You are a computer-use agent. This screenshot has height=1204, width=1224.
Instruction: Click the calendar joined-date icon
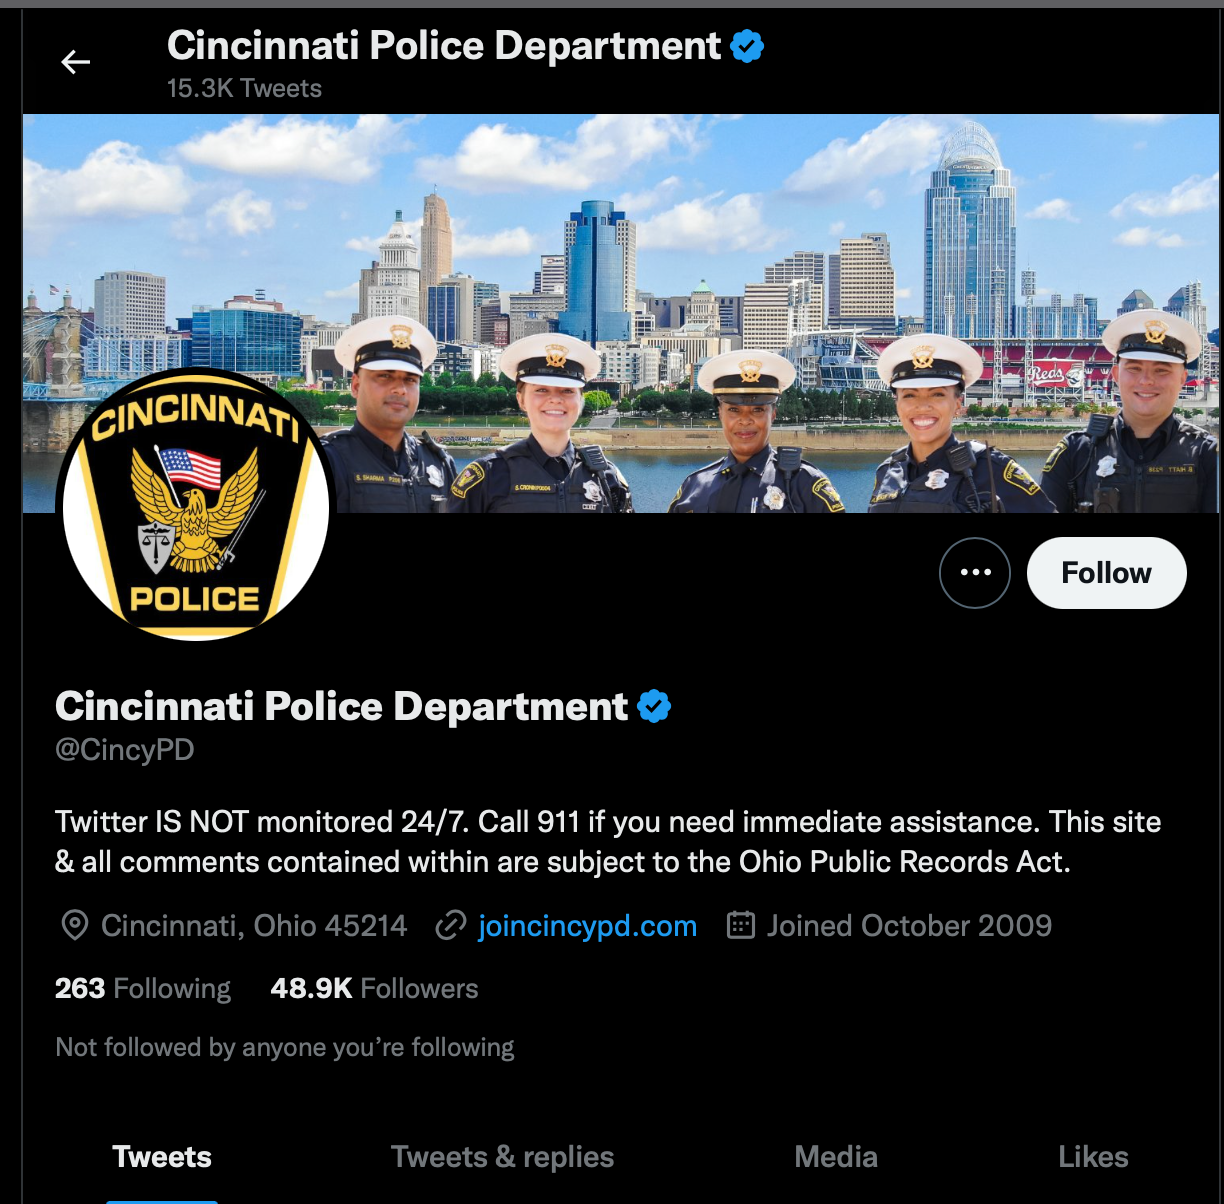tap(740, 925)
